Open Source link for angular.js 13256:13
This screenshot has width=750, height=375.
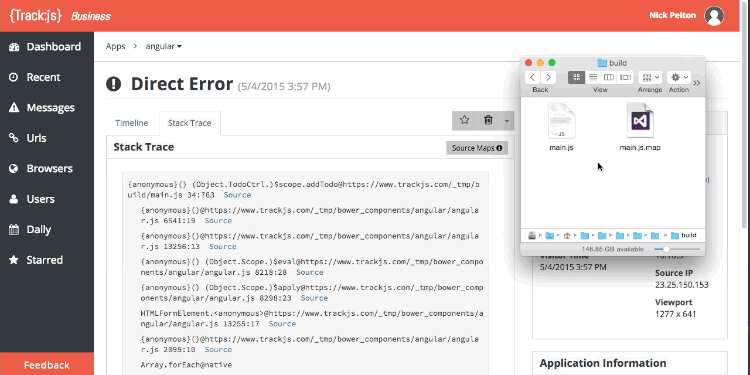223,246
